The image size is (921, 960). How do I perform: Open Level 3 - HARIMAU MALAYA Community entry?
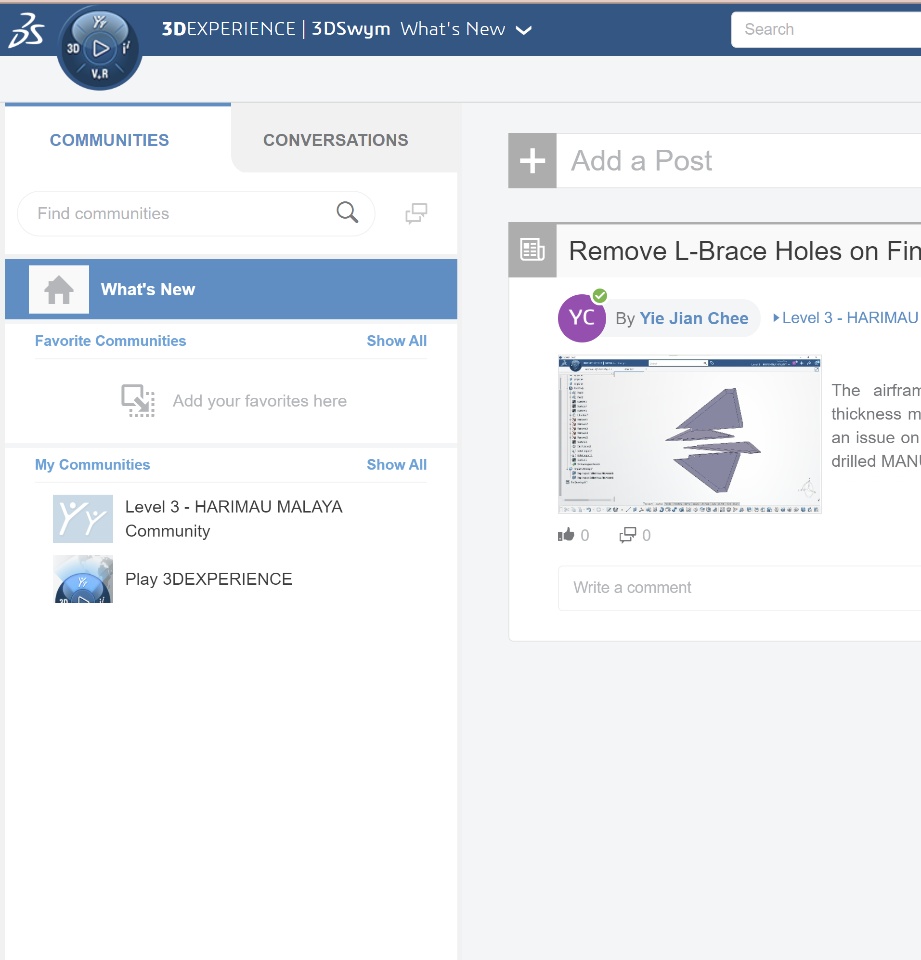[233, 519]
